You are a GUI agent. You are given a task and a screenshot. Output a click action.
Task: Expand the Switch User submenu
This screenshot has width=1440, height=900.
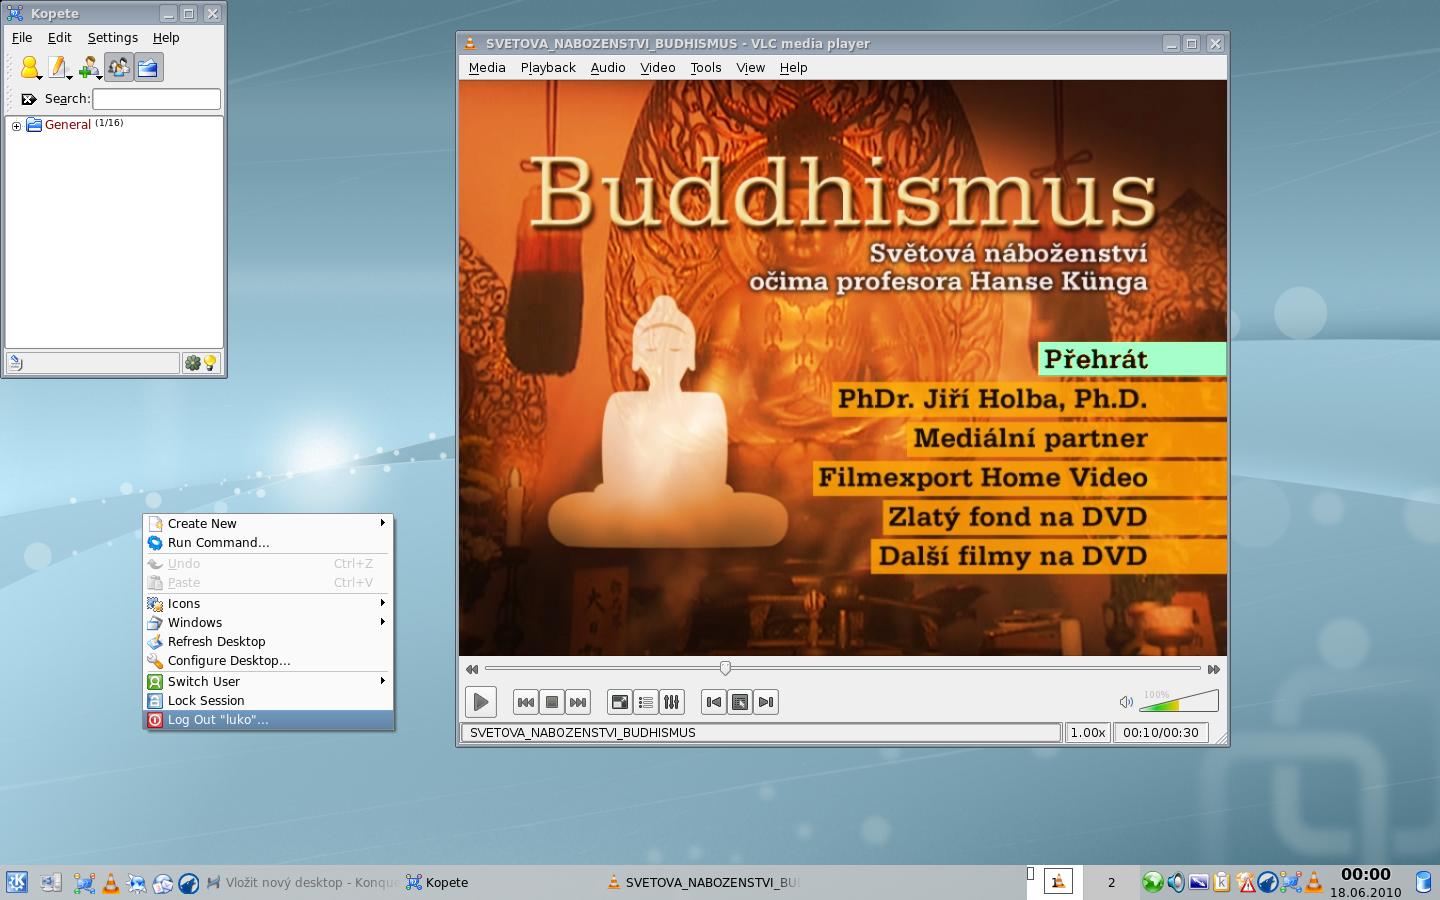pyautogui.click(x=269, y=681)
